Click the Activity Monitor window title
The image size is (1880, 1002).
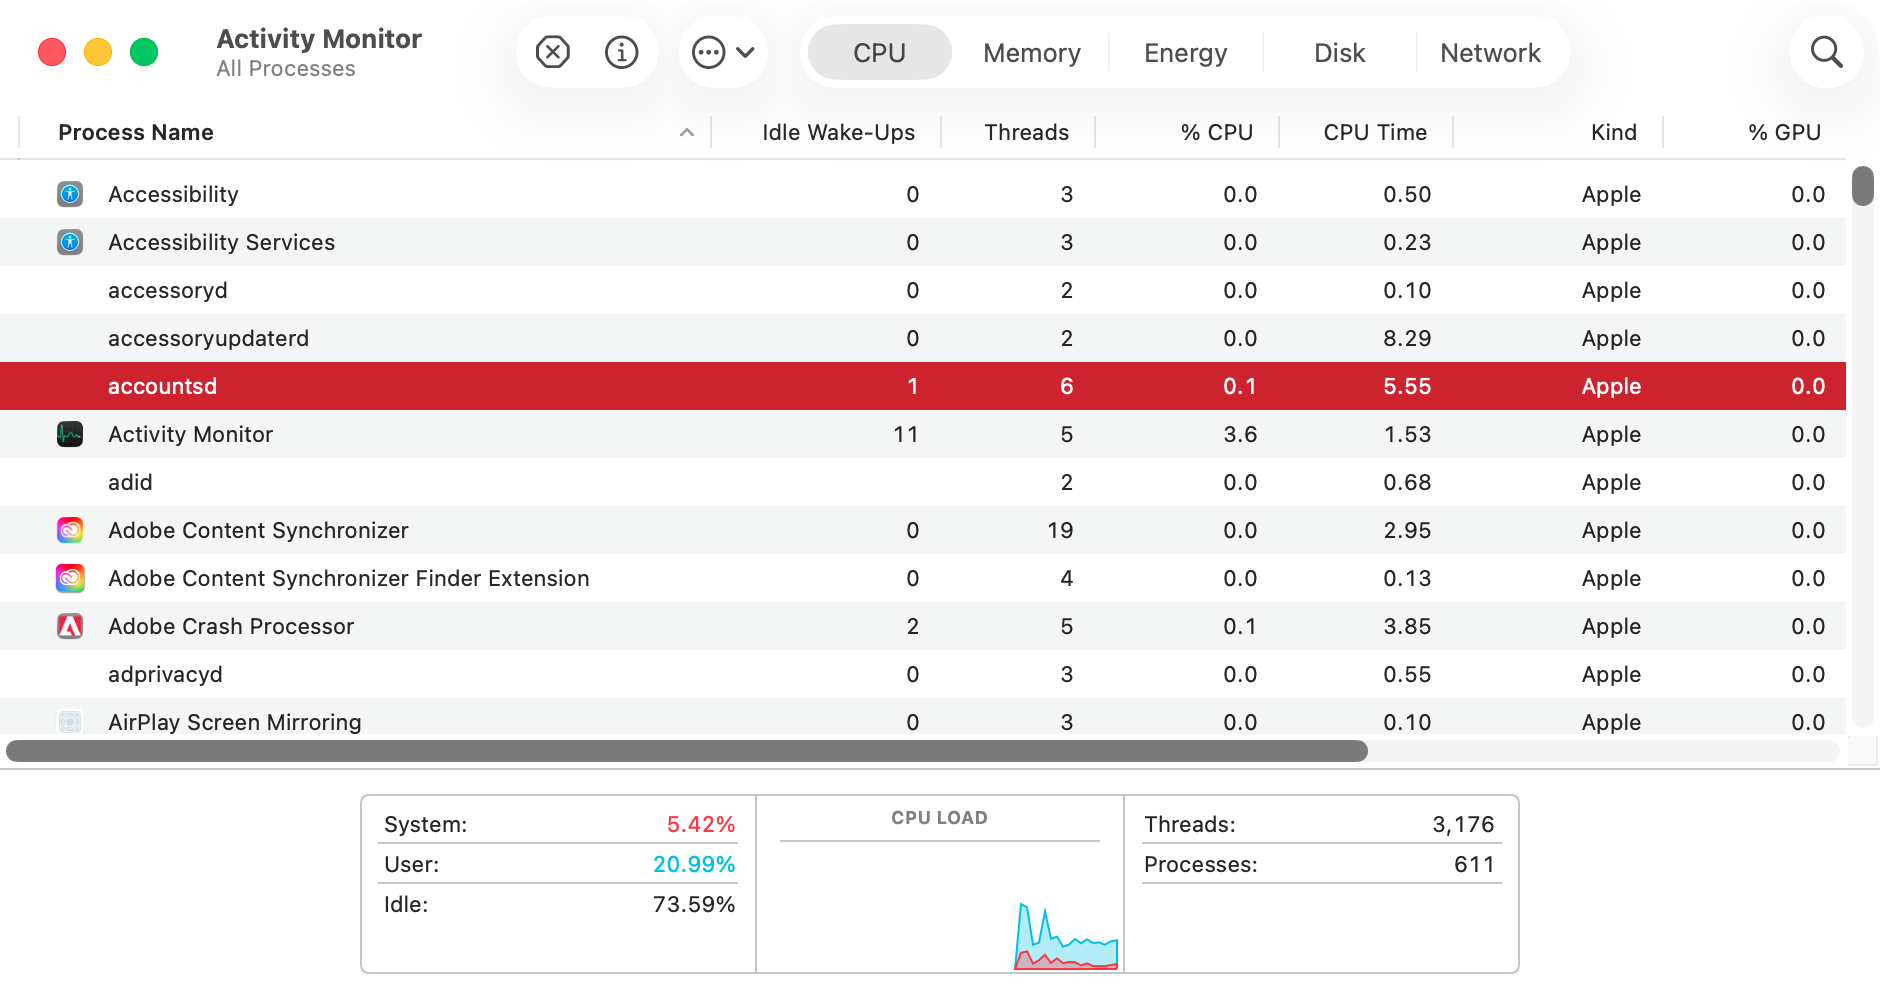pos(319,38)
